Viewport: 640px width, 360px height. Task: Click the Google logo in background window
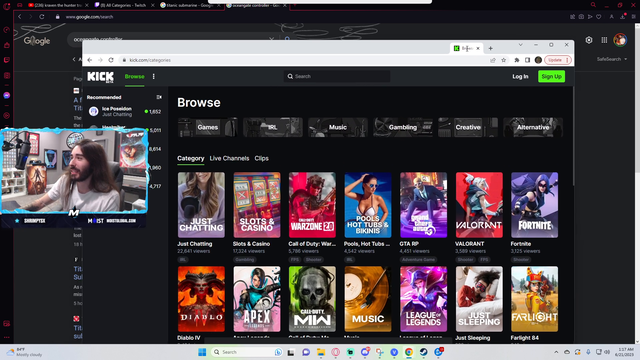tap(37, 41)
